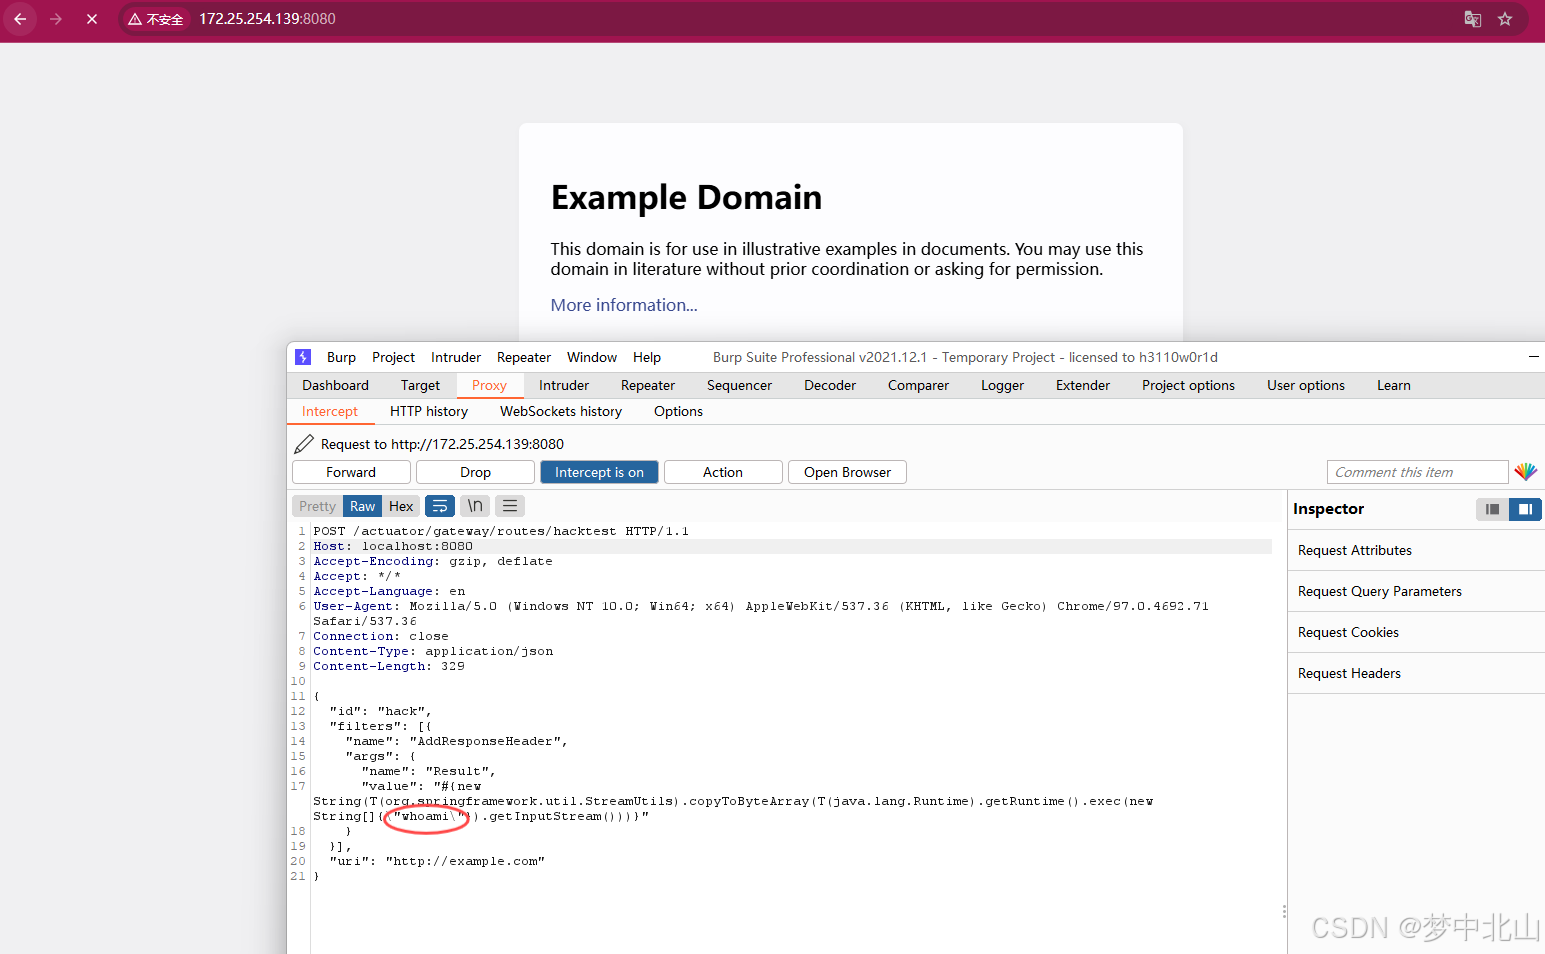Switch to the Dashboard tab

335,385
